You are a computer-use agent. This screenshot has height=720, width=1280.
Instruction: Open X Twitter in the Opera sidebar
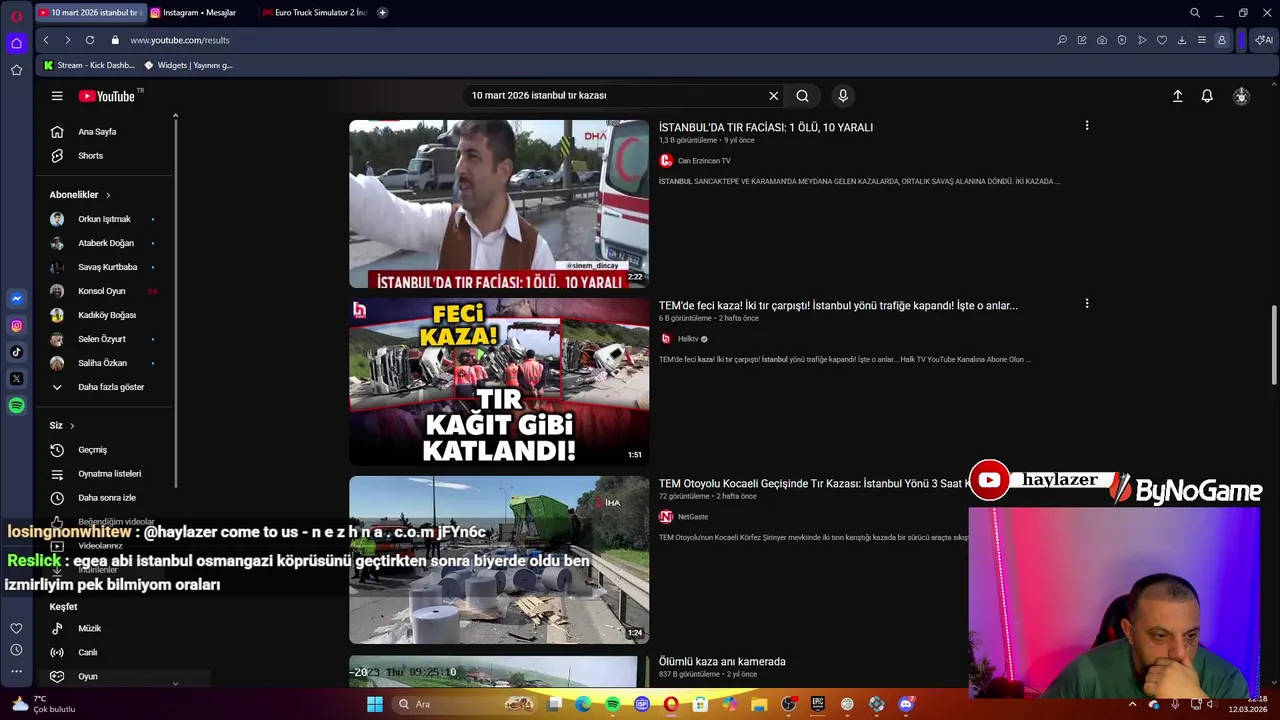16,379
